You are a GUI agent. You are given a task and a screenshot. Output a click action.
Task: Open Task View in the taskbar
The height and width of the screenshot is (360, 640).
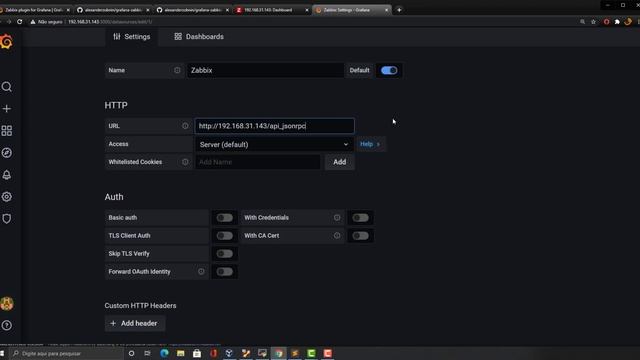point(147,353)
